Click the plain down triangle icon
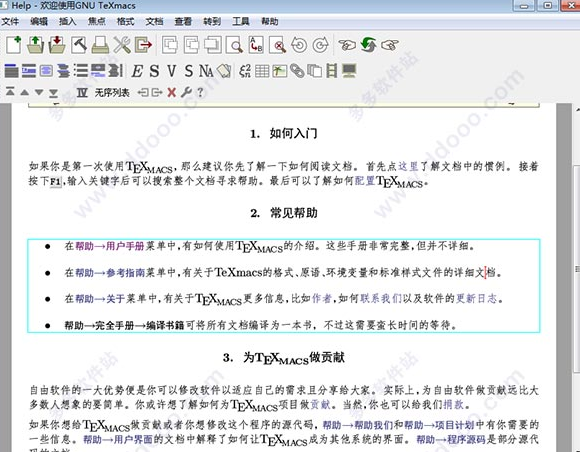The height and width of the screenshot is (452, 580). click(x=39, y=92)
